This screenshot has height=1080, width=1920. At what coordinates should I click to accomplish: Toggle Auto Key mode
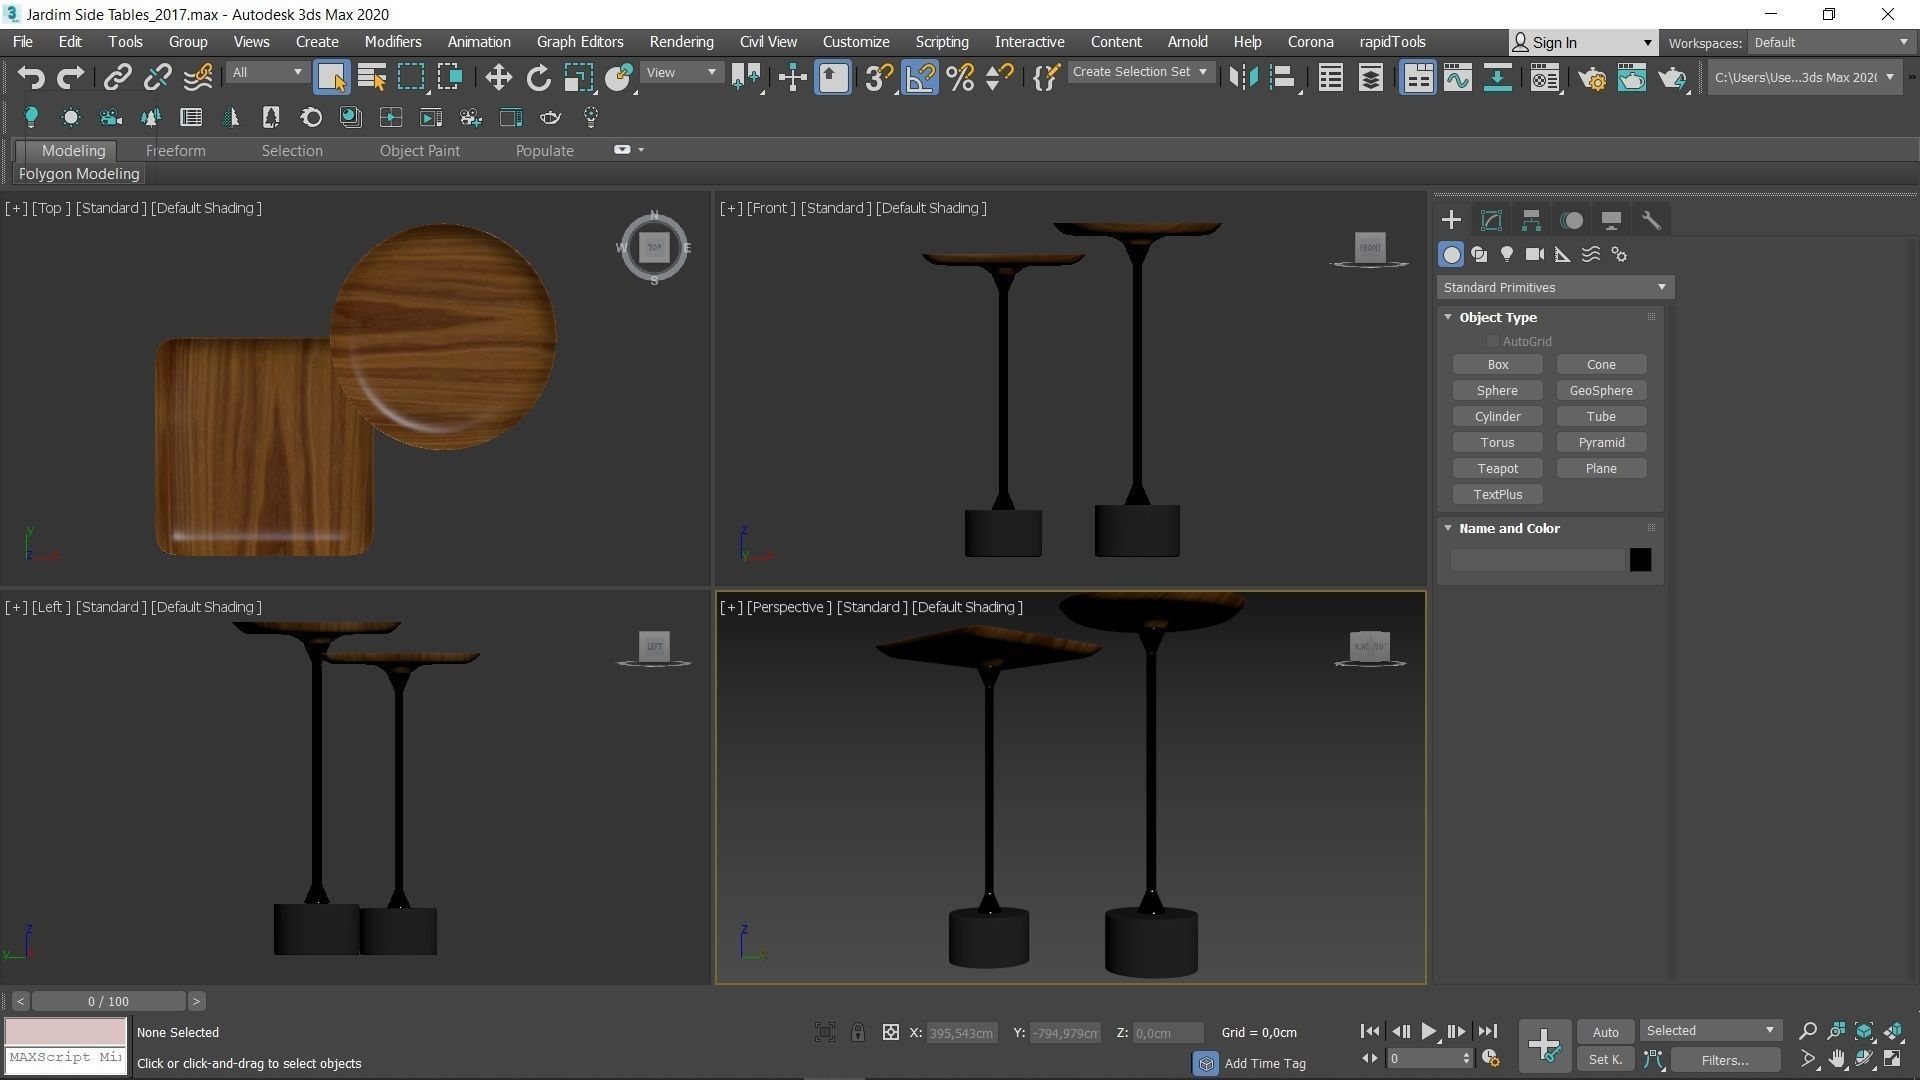pyautogui.click(x=1605, y=1032)
